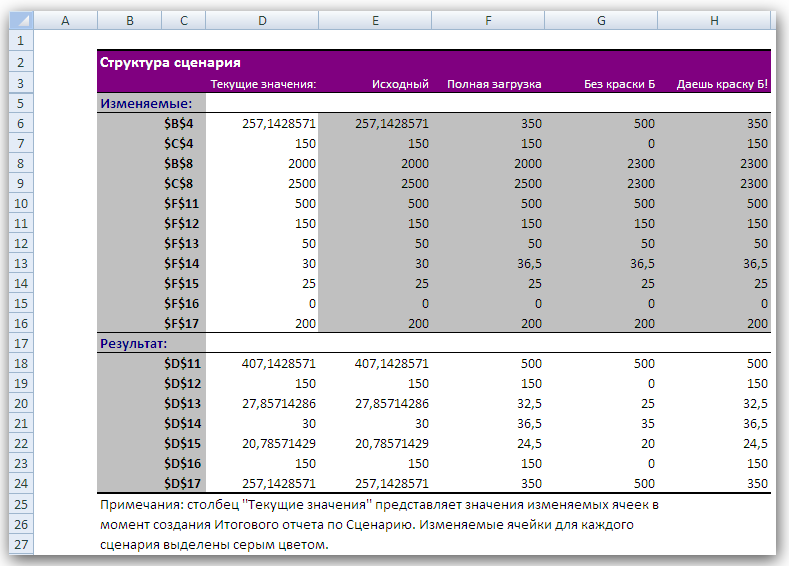Click the 'Текущие значения:' header cell
Viewport: 789px width, 566px height.
click(263, 84)
